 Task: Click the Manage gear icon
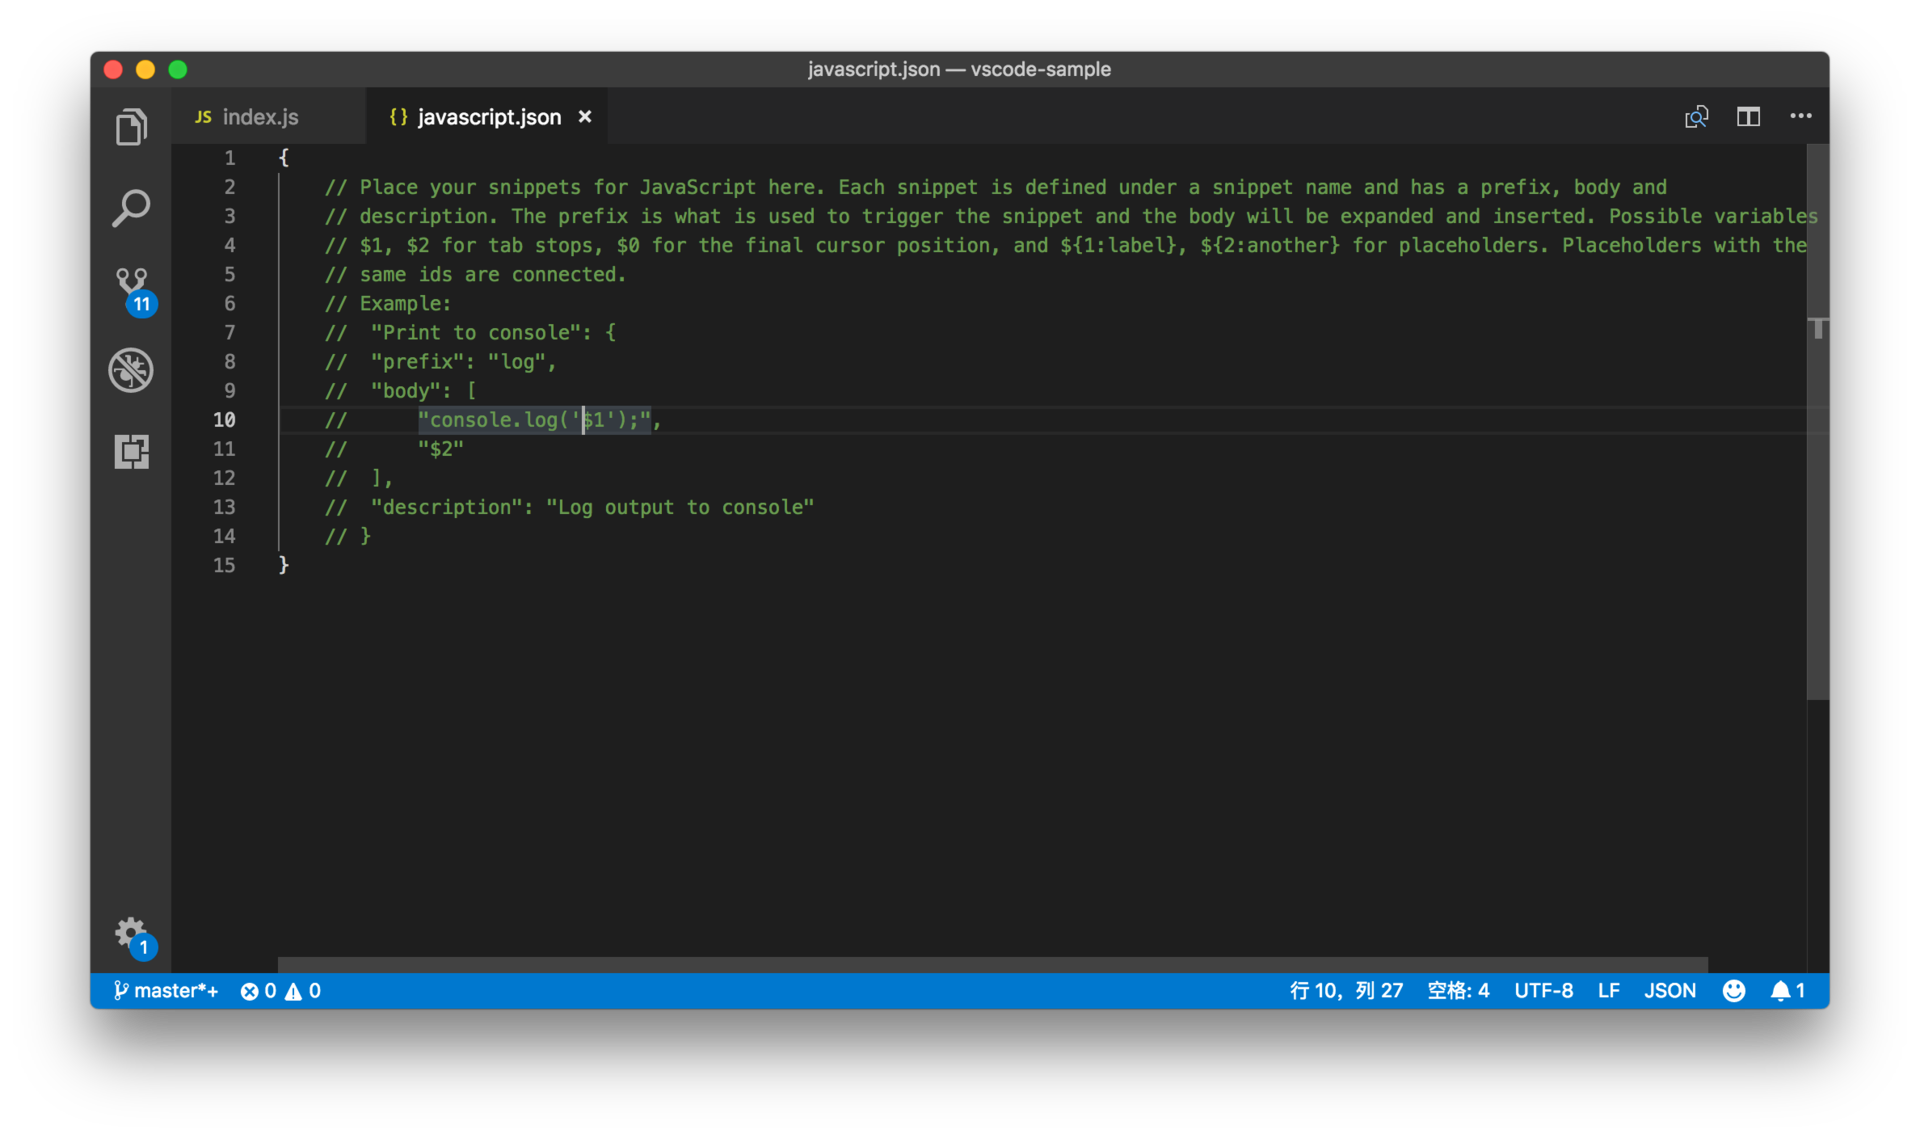pyautogui.click(x=131, y=934)
